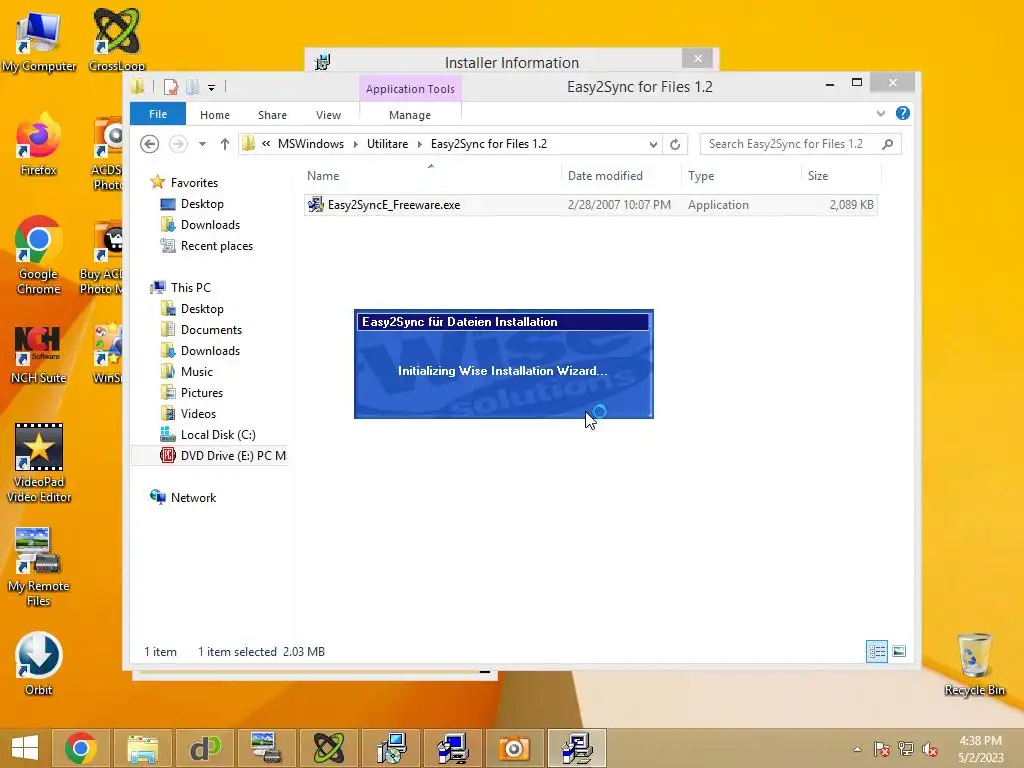Open Quick Access Toolbar customize dropdown

[x=212, y=87]
